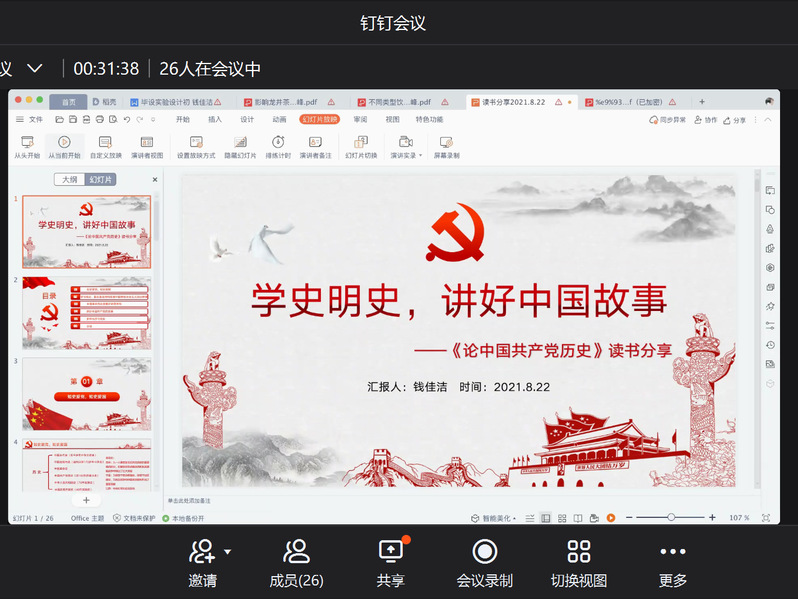Switch to reading view book icon

tap(578, 518)
